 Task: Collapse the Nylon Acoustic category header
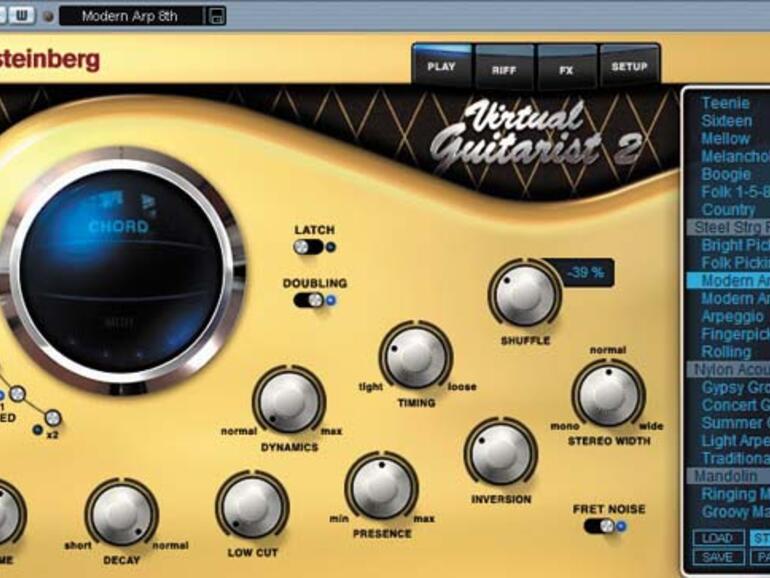tap(729, 369)
